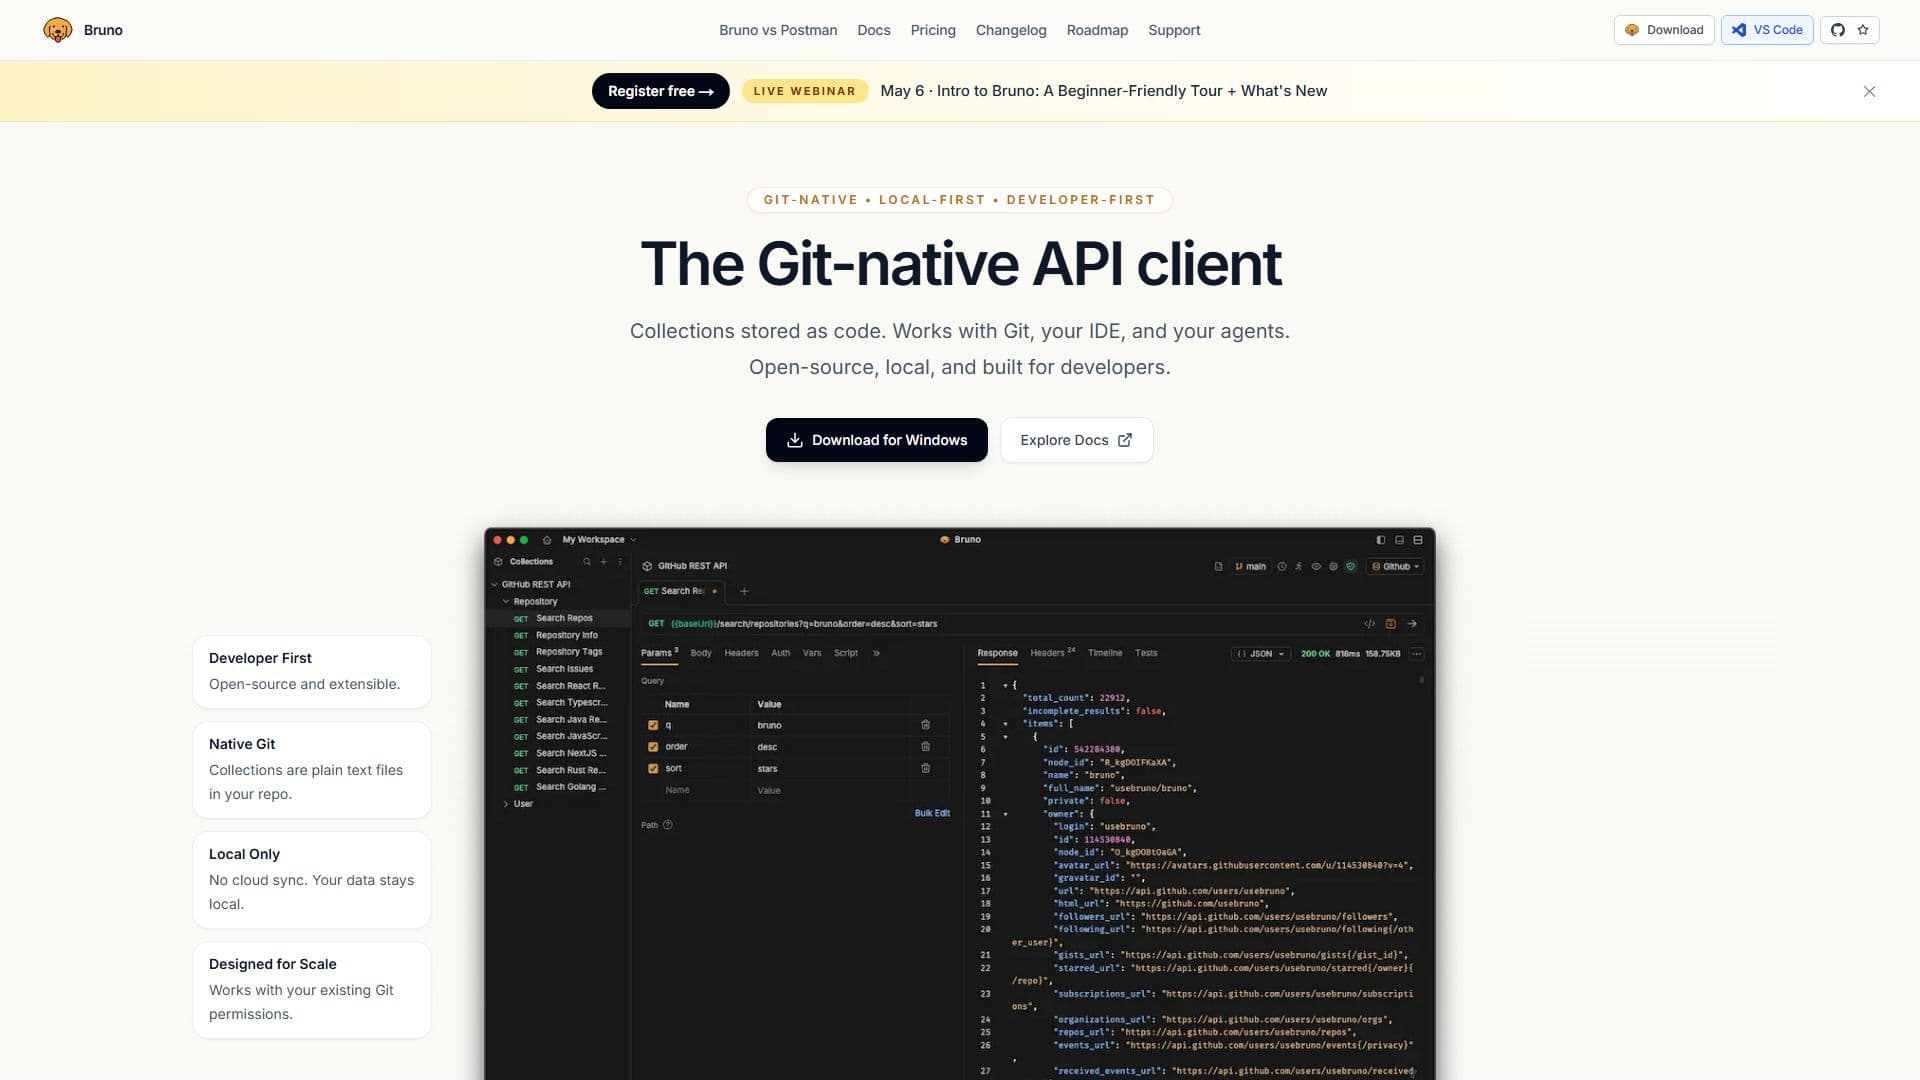Viewport: 1920px width, 1080px height.
Task: Delete the q query parameter row
Action: [926, 725]
